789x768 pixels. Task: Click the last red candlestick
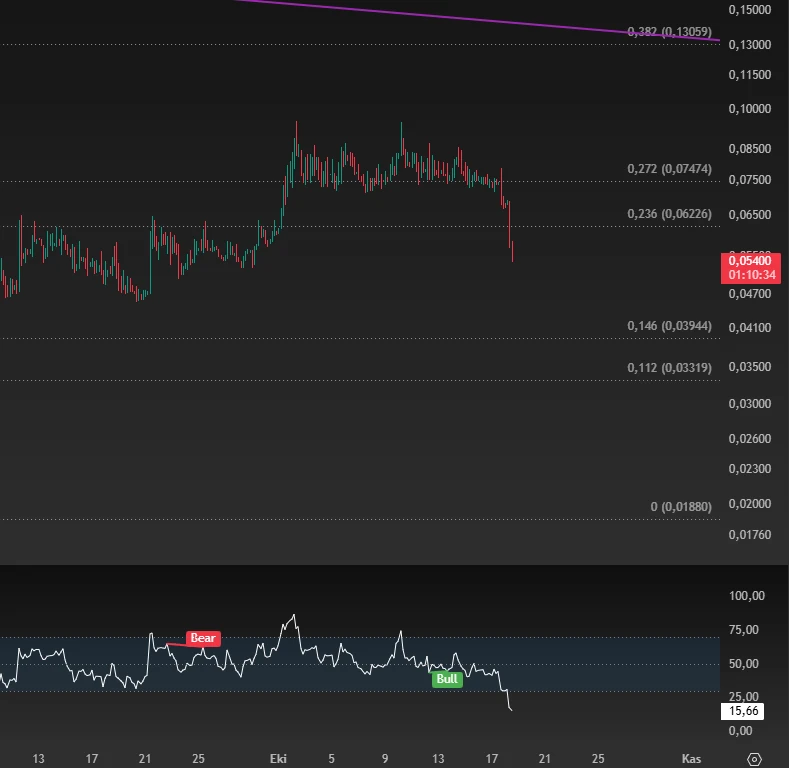[x=512, y=251]
